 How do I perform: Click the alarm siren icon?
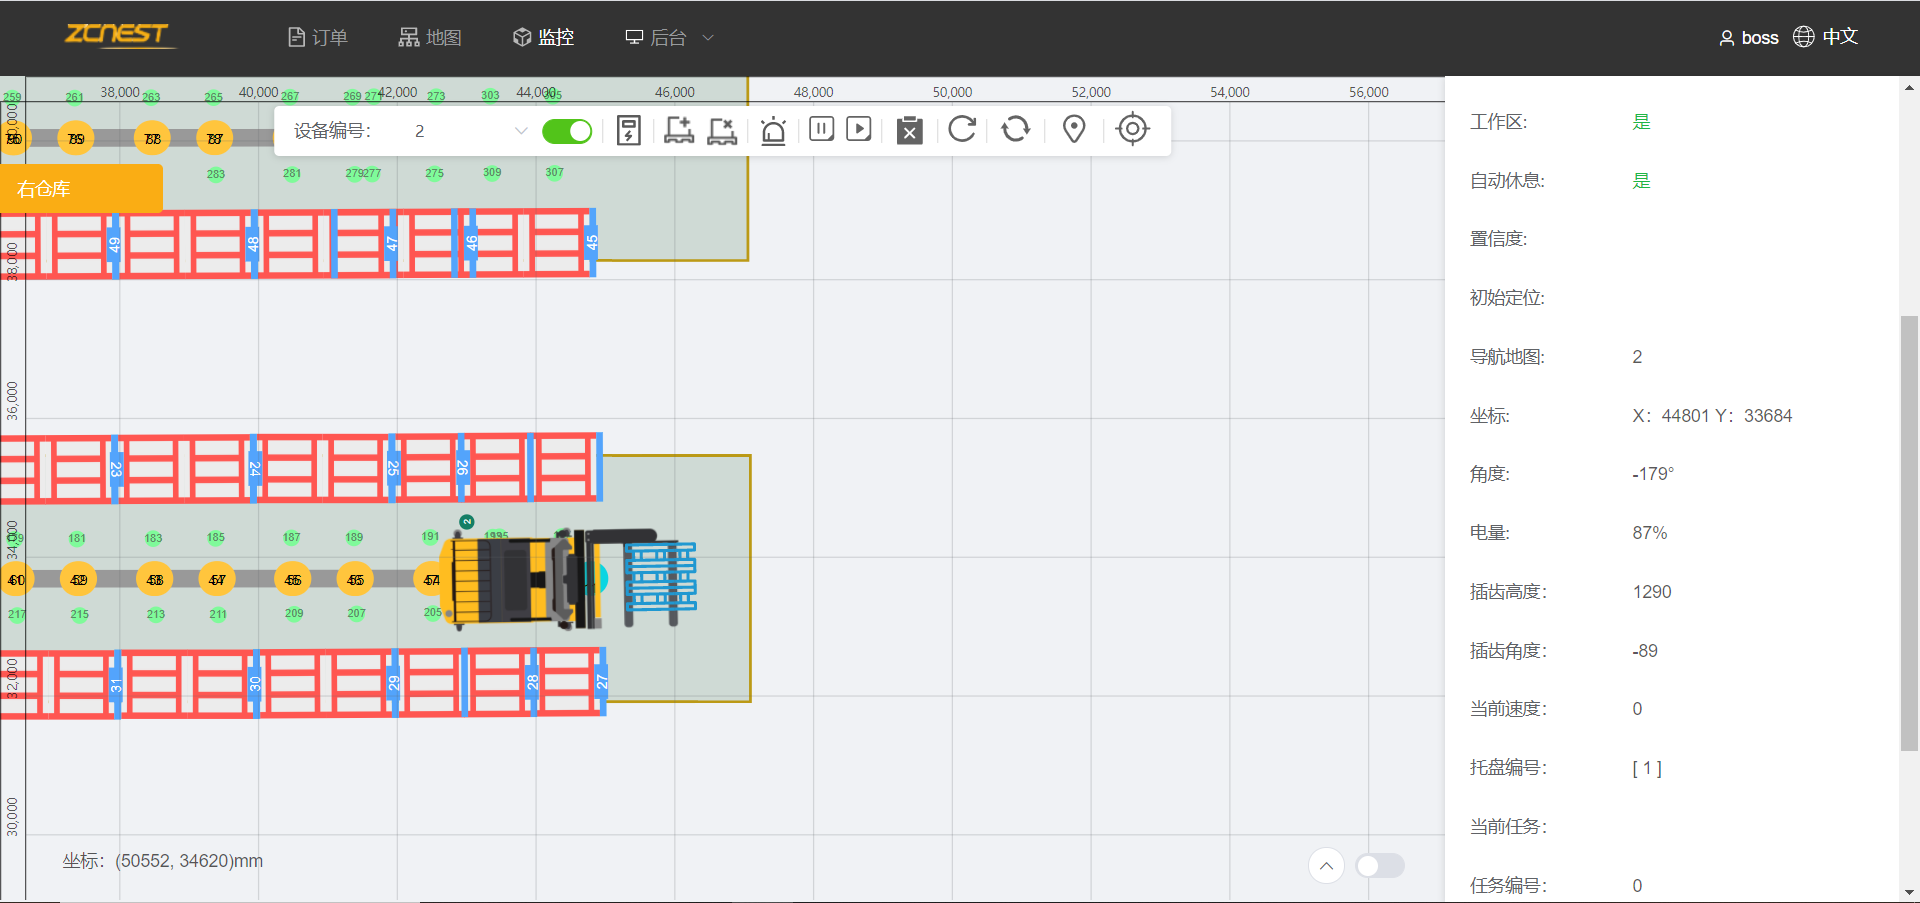[x=773, y=131]
